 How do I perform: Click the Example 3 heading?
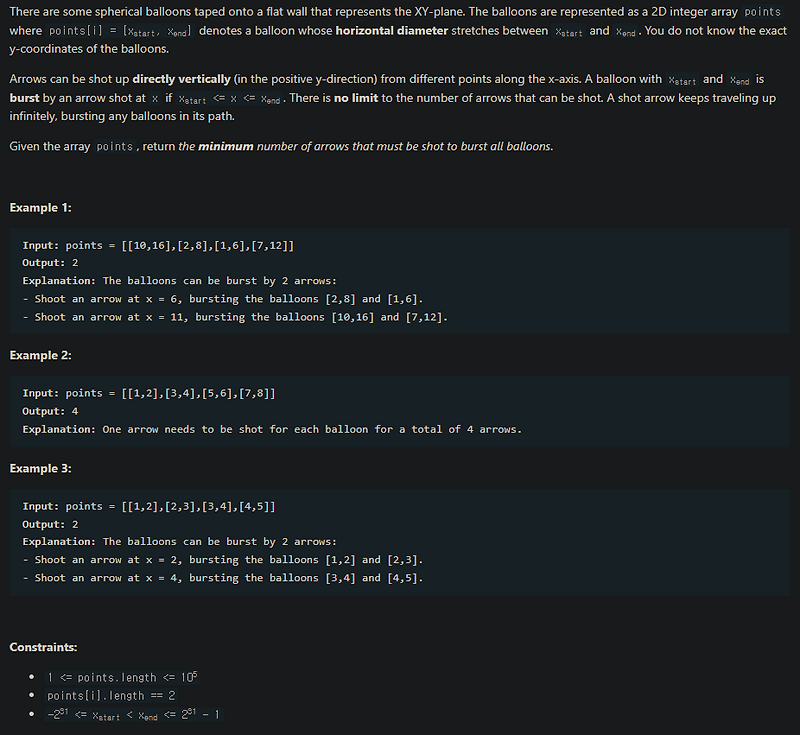tap(40, 468)
